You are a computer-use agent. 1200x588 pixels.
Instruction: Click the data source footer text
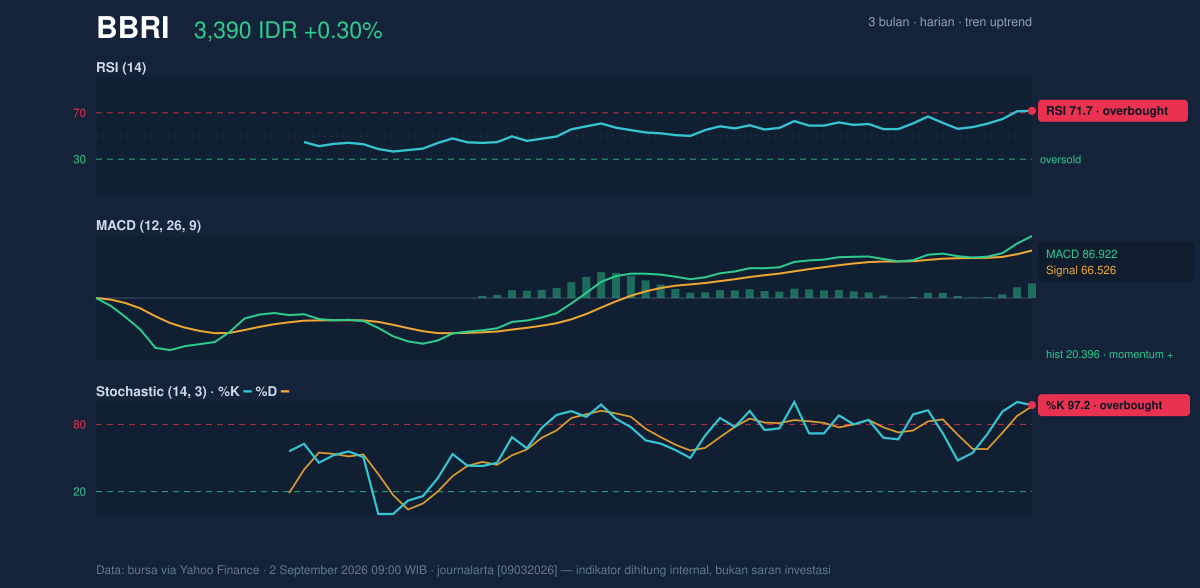pos(463,570)
